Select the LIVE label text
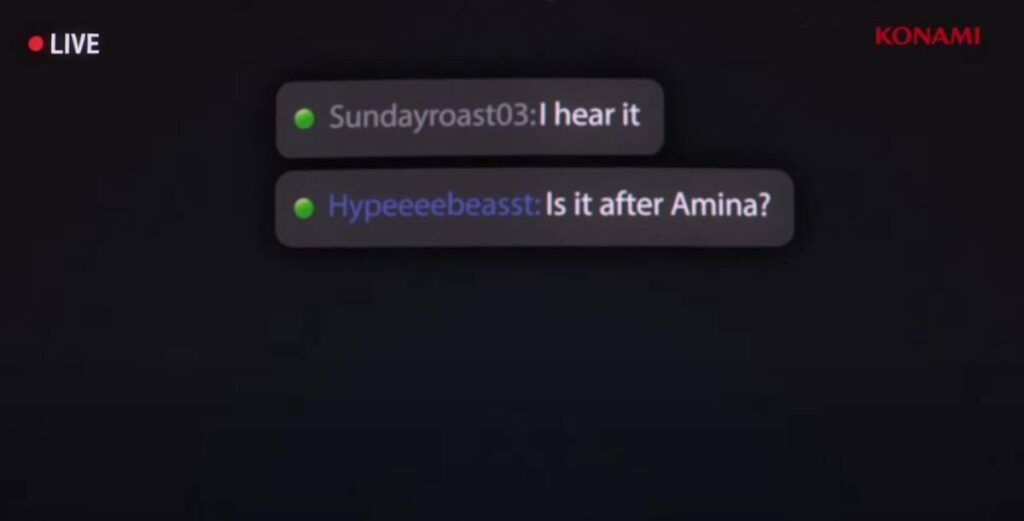The height and width of the screenshot is (521, 1024). tap(74, 44)
